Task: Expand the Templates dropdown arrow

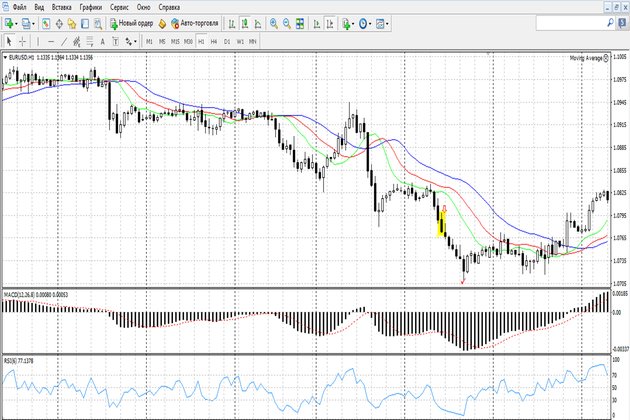Action: pos(387,24)
